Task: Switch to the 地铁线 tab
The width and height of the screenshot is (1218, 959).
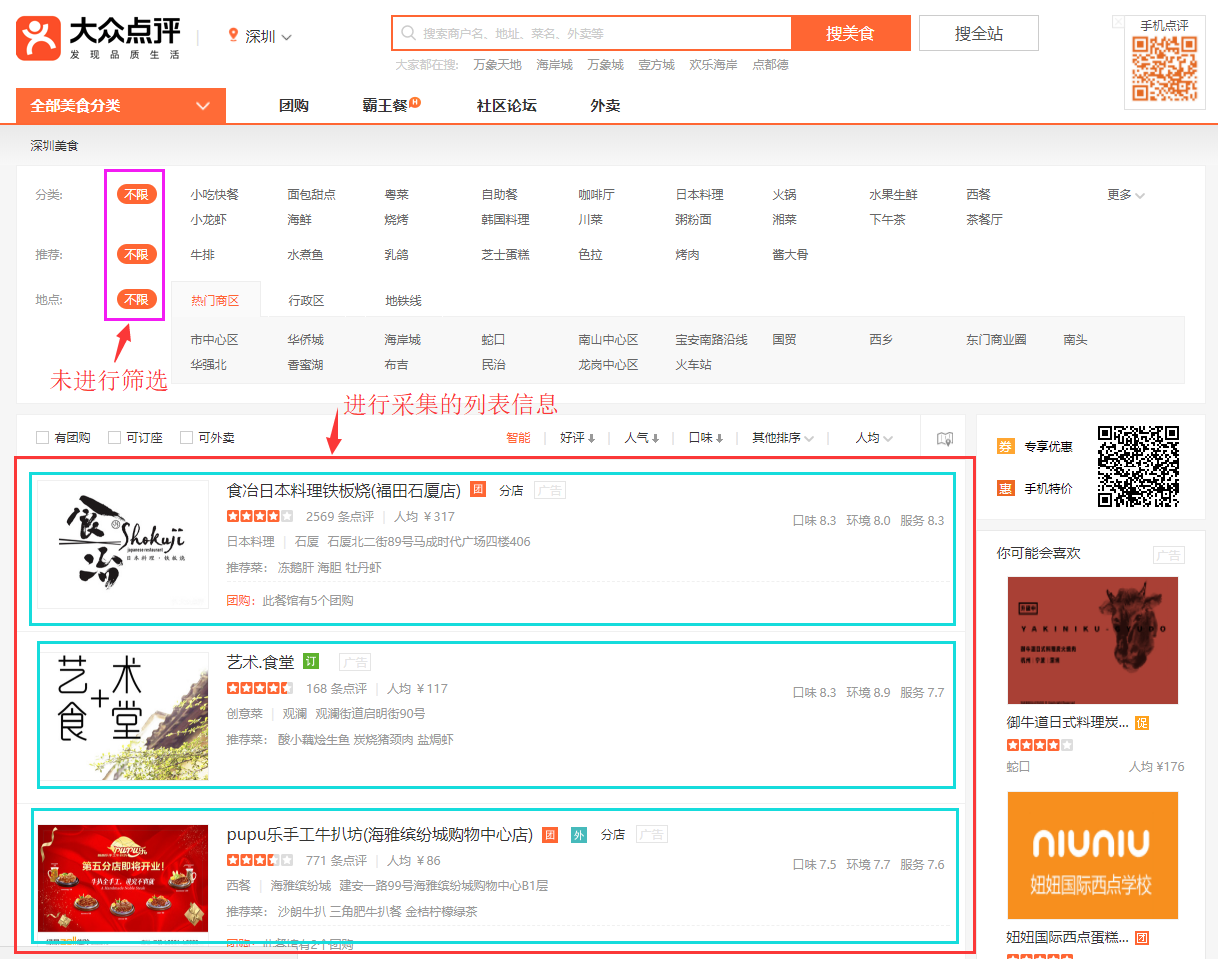Action: [x=404, y=300]
